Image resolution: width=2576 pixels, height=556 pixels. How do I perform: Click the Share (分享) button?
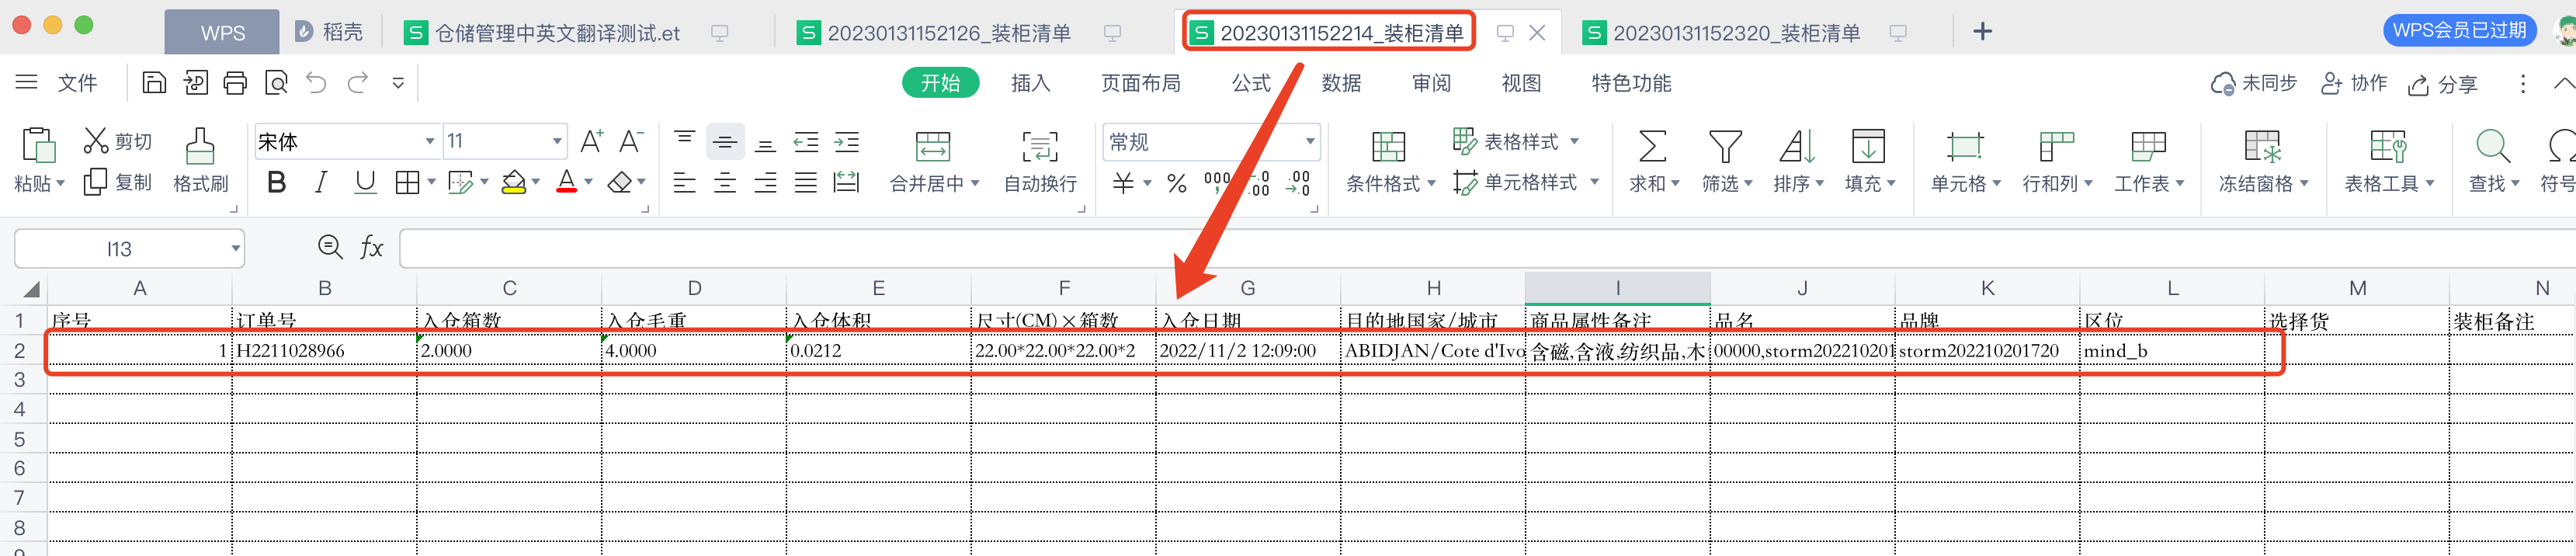[x=2443, y=84]
